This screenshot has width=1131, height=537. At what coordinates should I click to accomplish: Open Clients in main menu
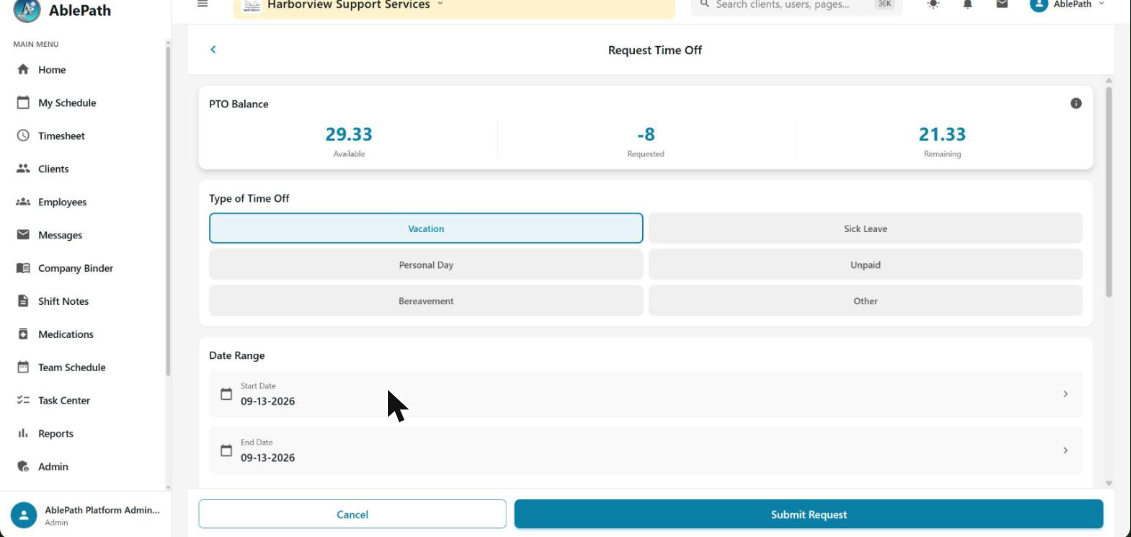pyautogui.click(x=53, y=169)
